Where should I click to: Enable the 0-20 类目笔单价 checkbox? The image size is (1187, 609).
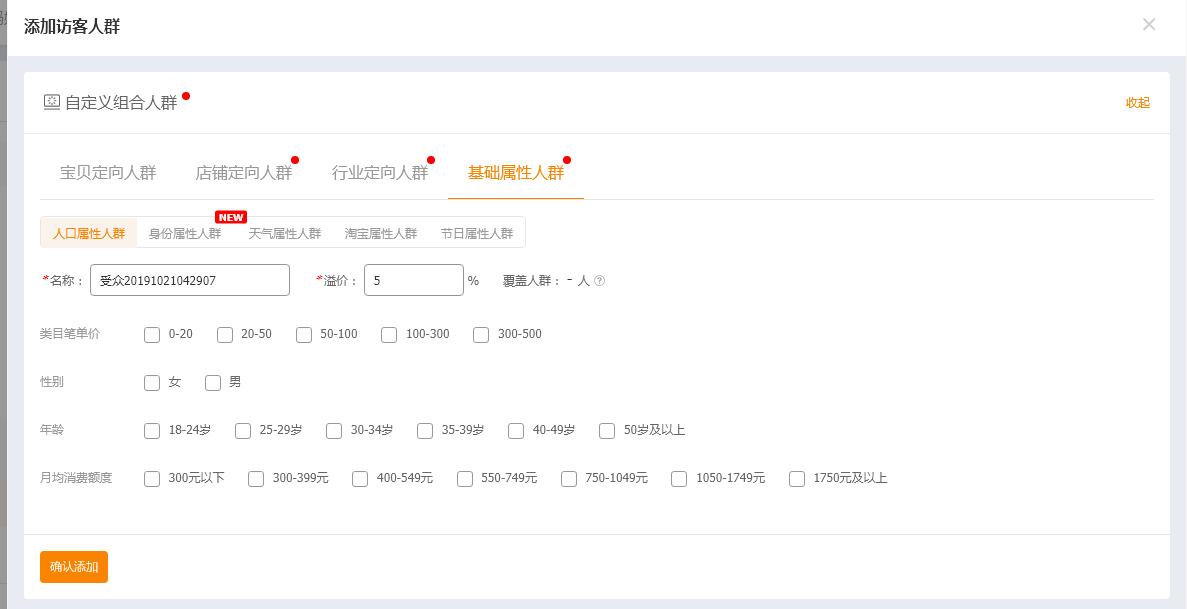click(152, 335)
